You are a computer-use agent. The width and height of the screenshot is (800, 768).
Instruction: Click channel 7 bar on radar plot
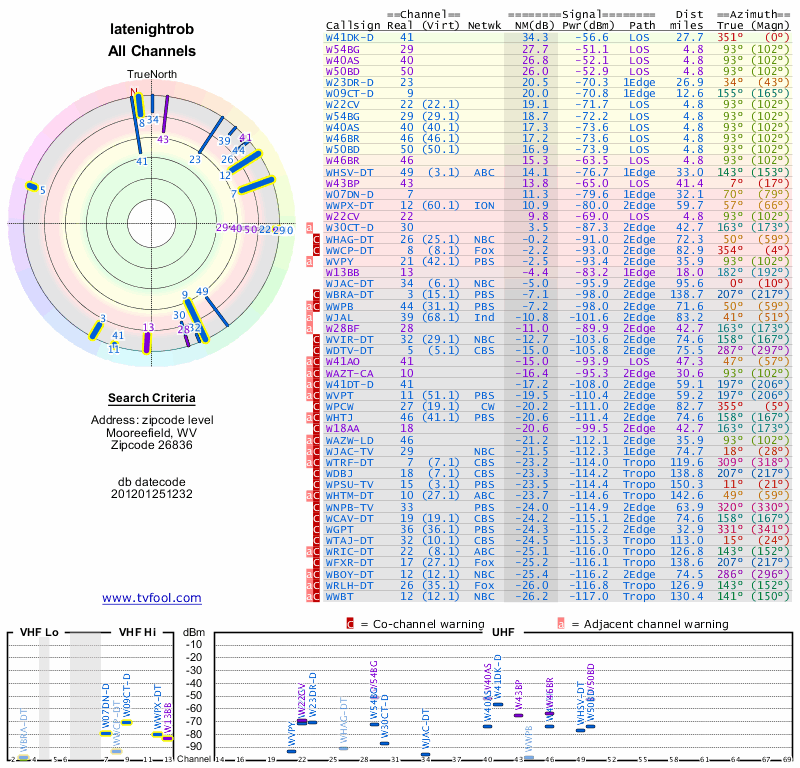(257, 185)
